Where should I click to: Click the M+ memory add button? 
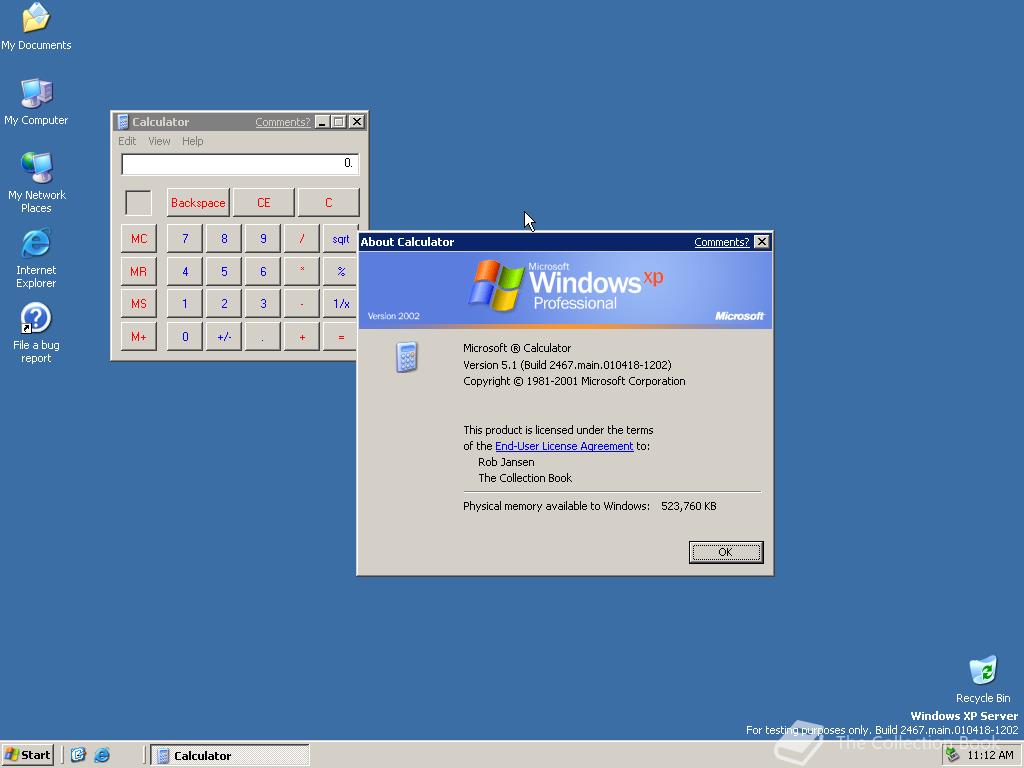click(x=138, y=336)
